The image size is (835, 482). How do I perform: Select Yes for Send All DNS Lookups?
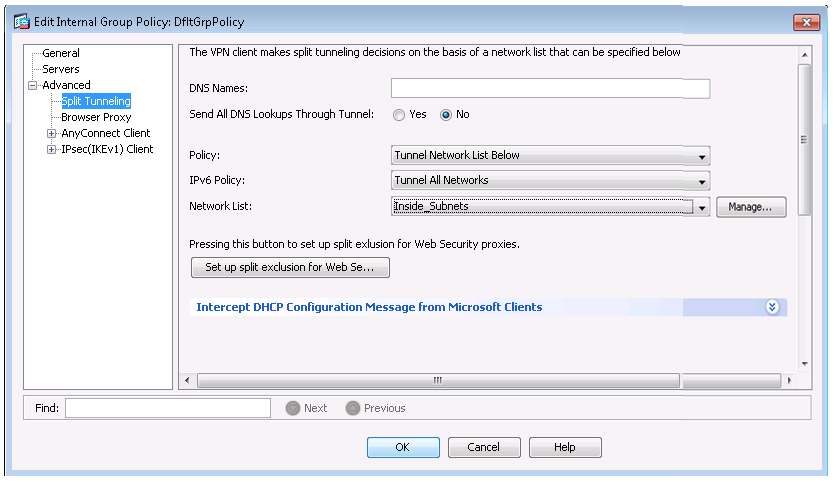coord(399,115)
